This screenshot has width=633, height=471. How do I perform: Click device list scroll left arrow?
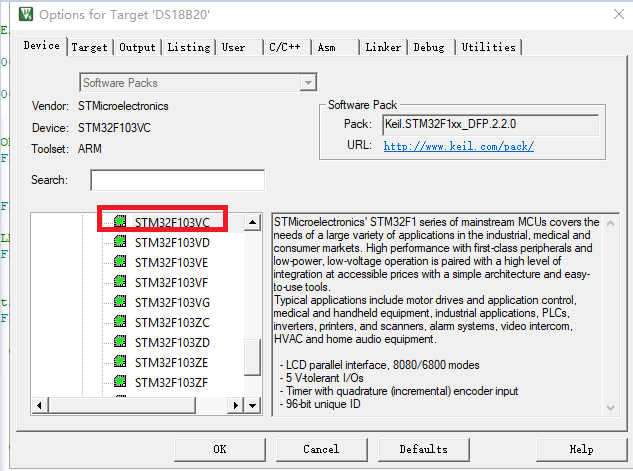(39, 405)
